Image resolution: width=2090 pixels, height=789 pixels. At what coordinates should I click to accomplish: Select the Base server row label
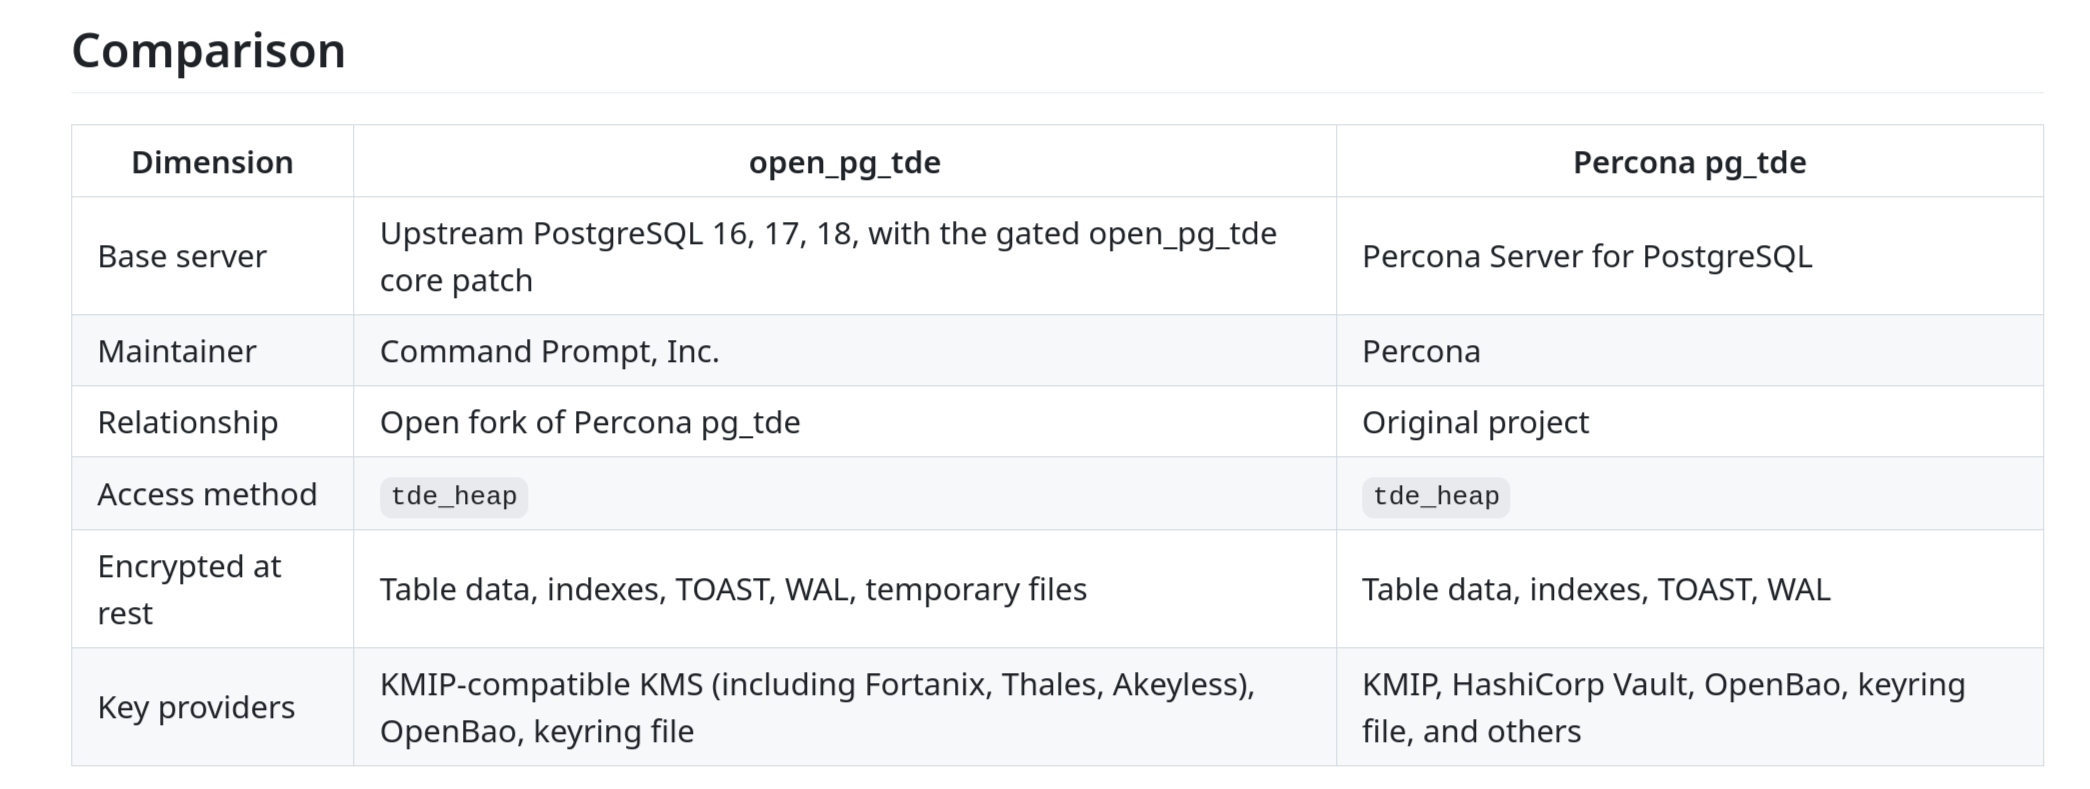pos(182,257)
